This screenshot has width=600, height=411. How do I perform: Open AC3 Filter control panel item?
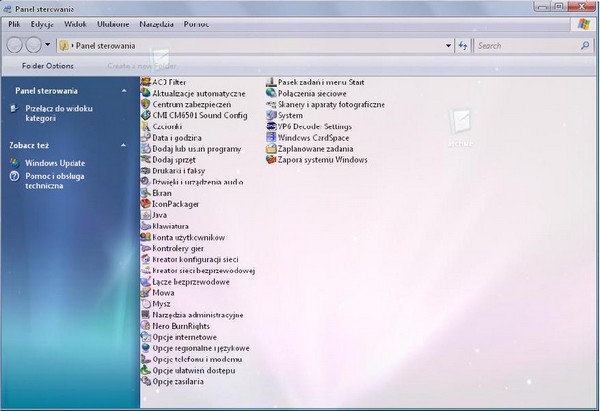(169, 81)
